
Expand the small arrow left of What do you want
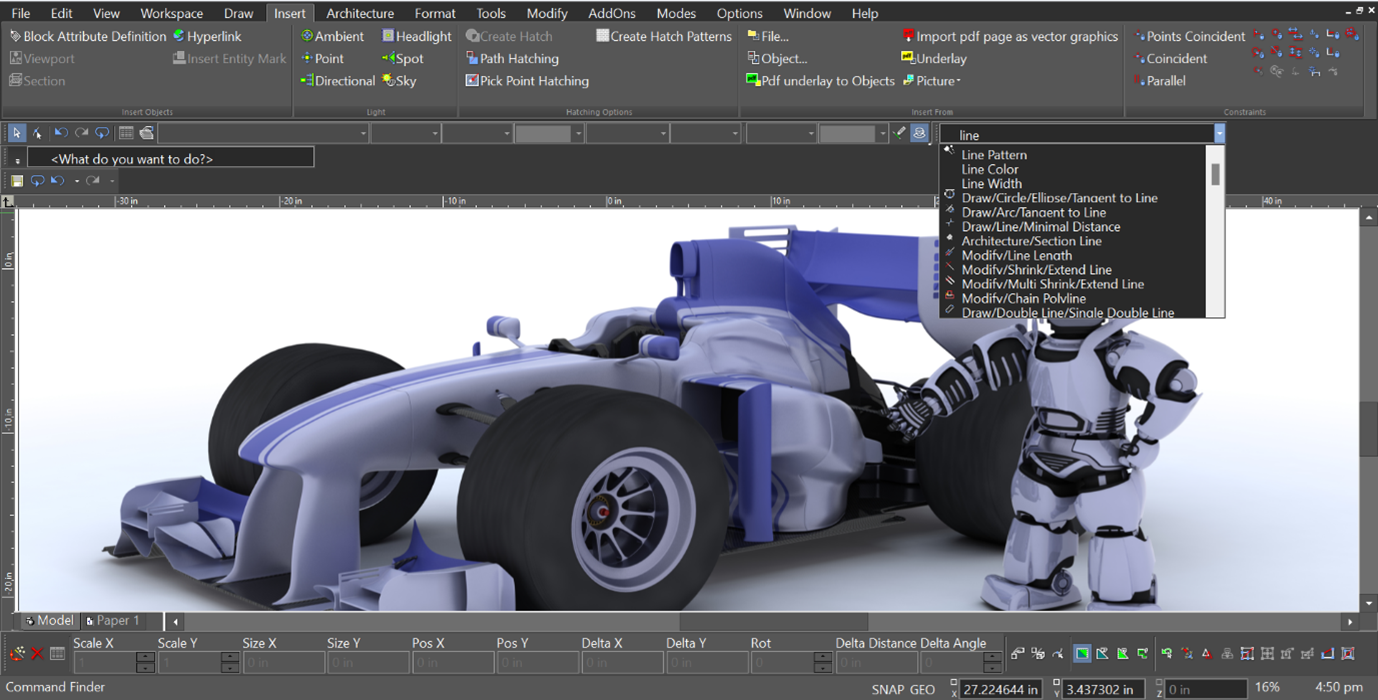click(17, 159)
